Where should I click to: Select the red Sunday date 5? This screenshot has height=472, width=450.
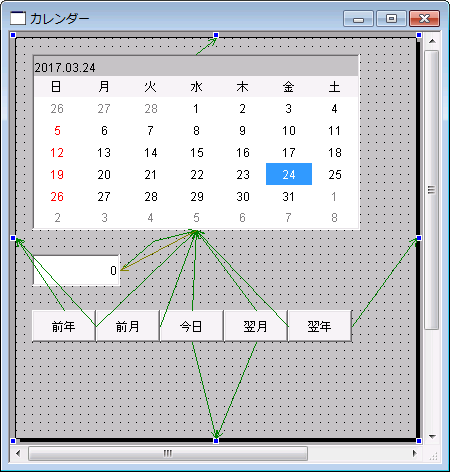pos(57,130)
